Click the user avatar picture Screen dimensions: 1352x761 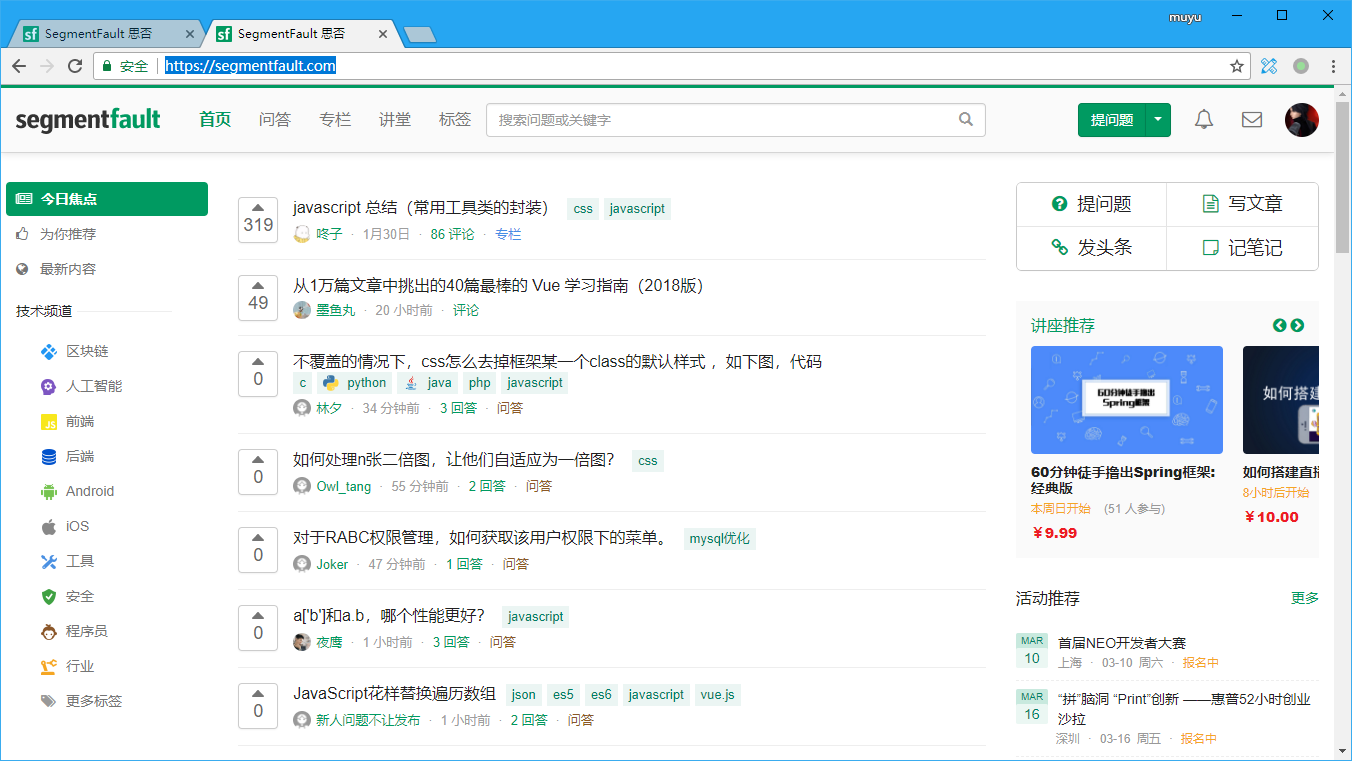click(x=1301, y=120)
